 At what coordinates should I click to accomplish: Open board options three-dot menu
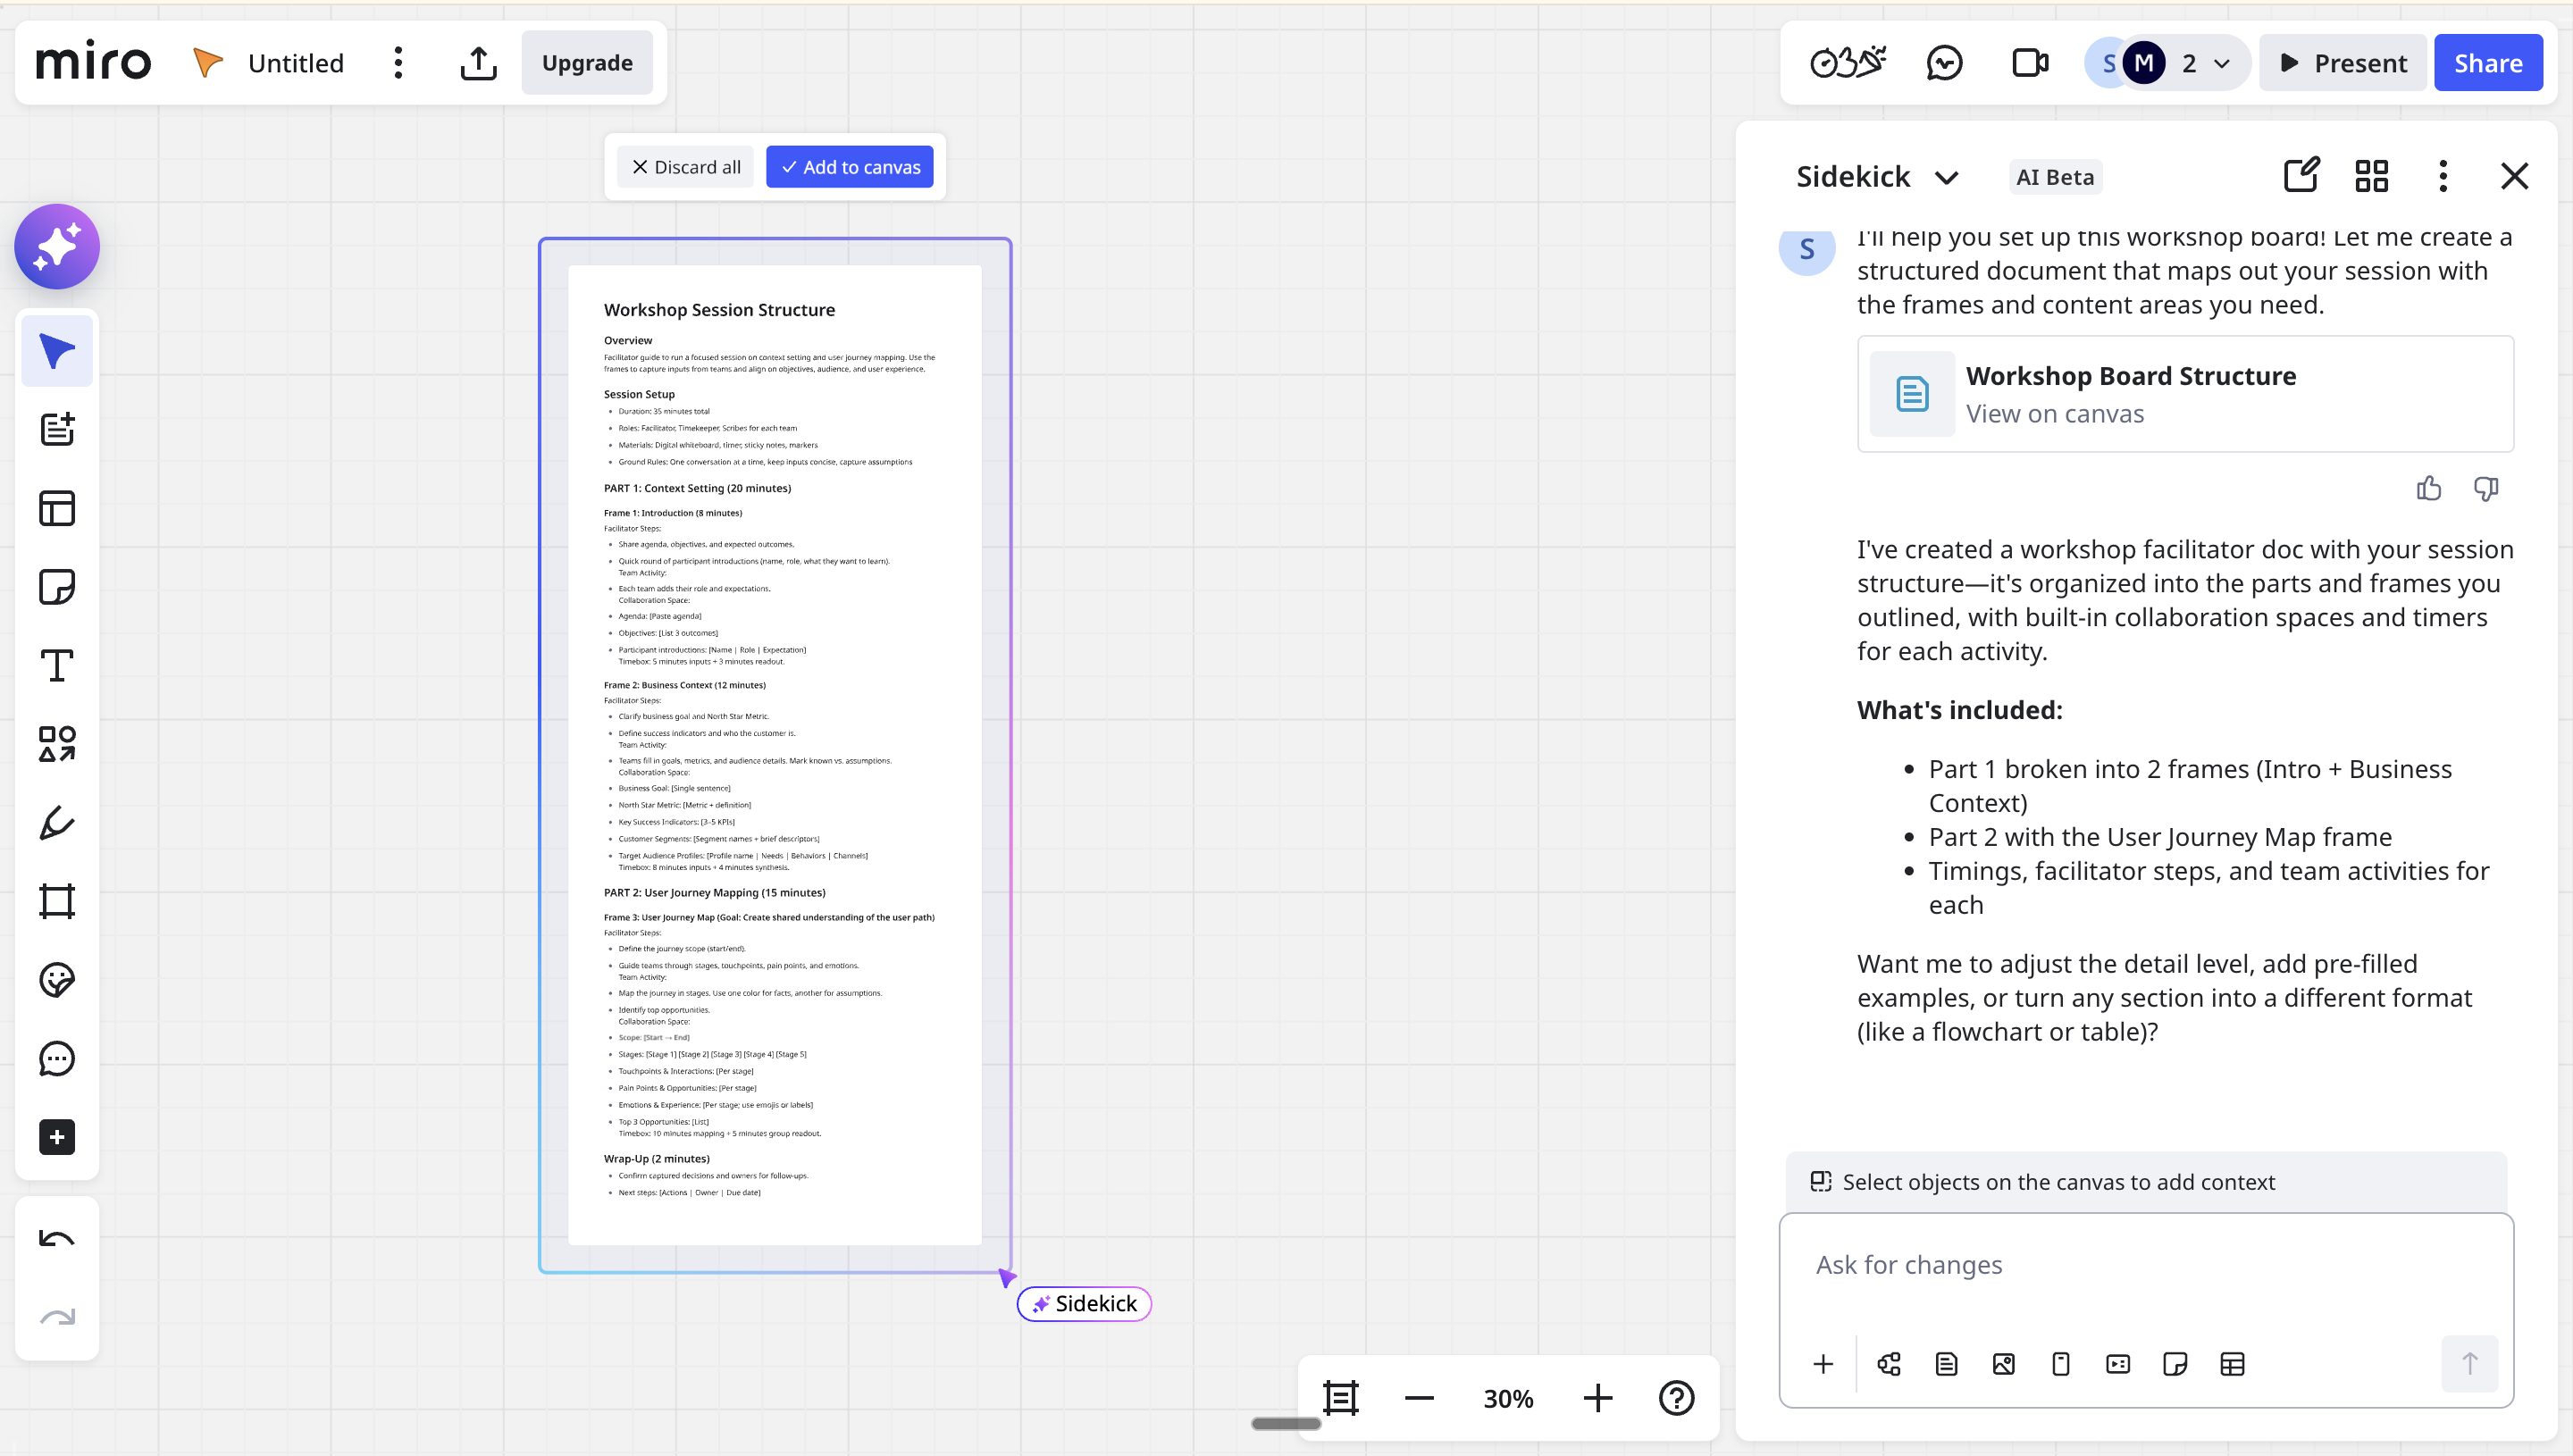398,63
